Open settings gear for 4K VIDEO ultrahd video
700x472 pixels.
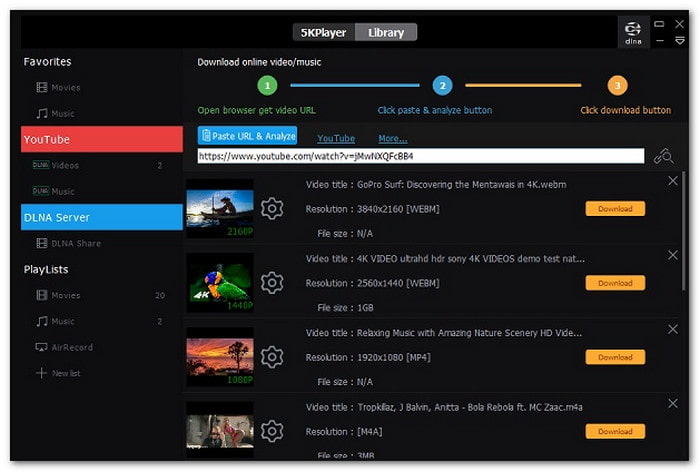(x=272, y=283)
